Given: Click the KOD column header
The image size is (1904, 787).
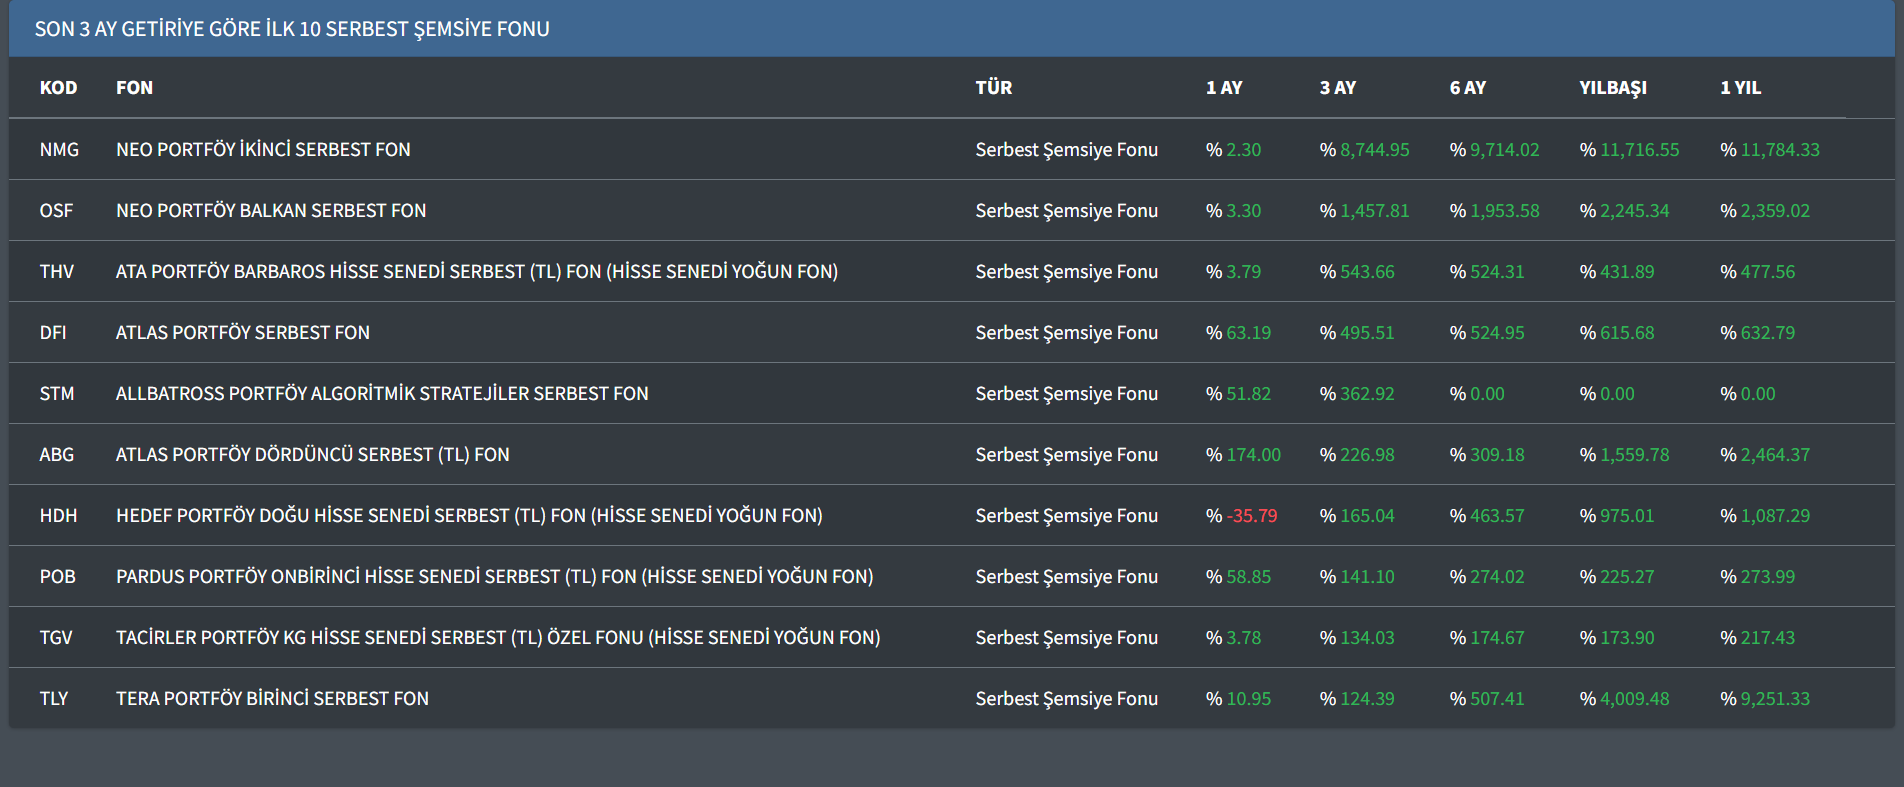Looking at the screenshot, I should (x=58, y=88).
